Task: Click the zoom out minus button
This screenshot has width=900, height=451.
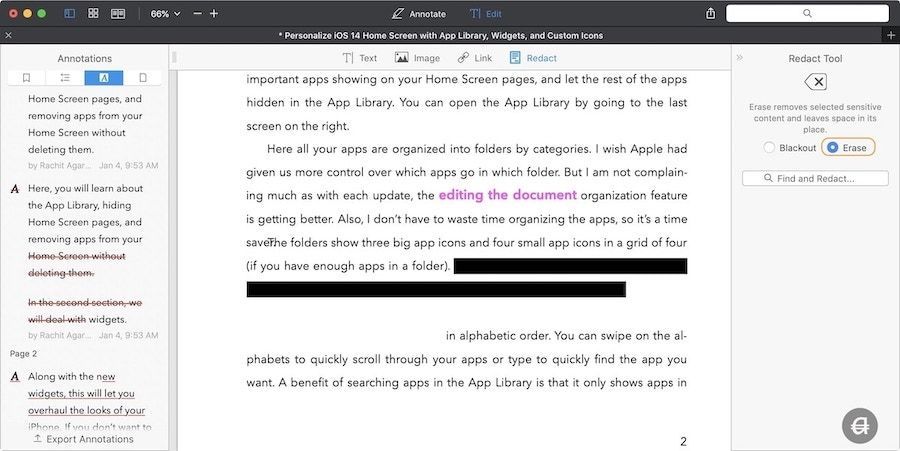Action: 197,14
